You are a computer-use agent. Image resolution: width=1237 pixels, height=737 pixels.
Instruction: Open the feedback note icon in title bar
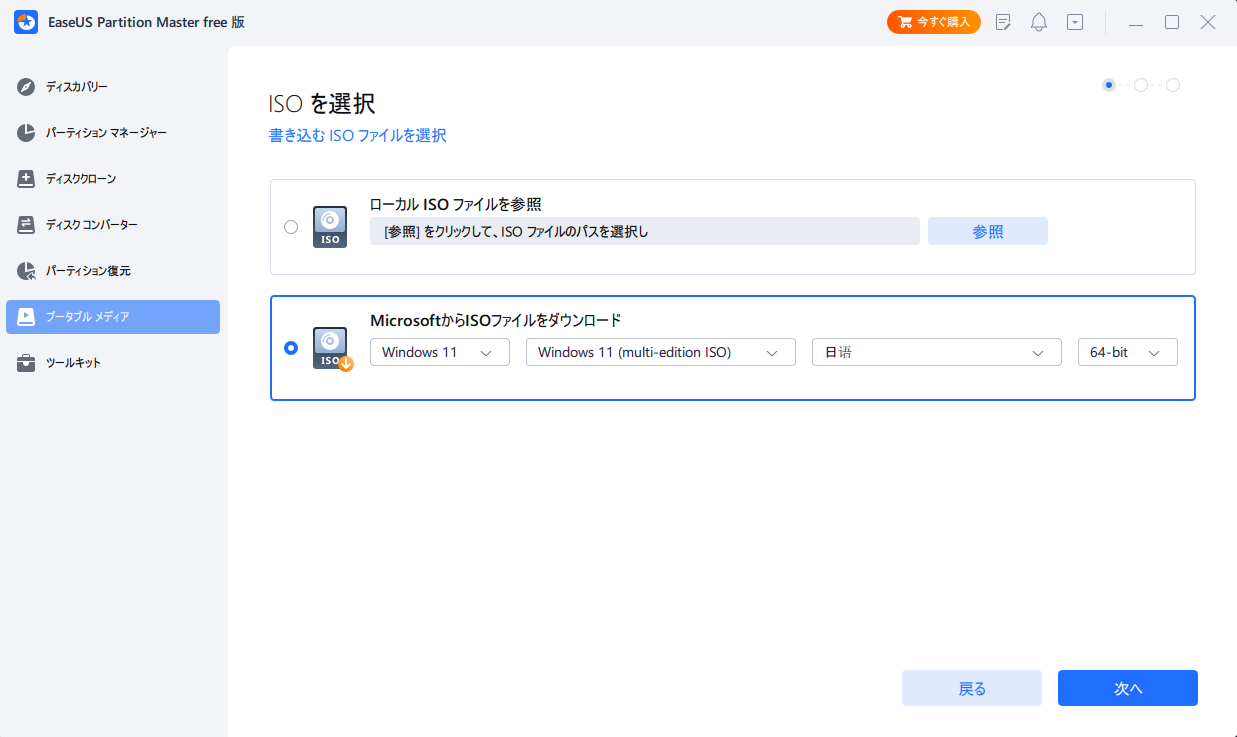(1004, 22)
